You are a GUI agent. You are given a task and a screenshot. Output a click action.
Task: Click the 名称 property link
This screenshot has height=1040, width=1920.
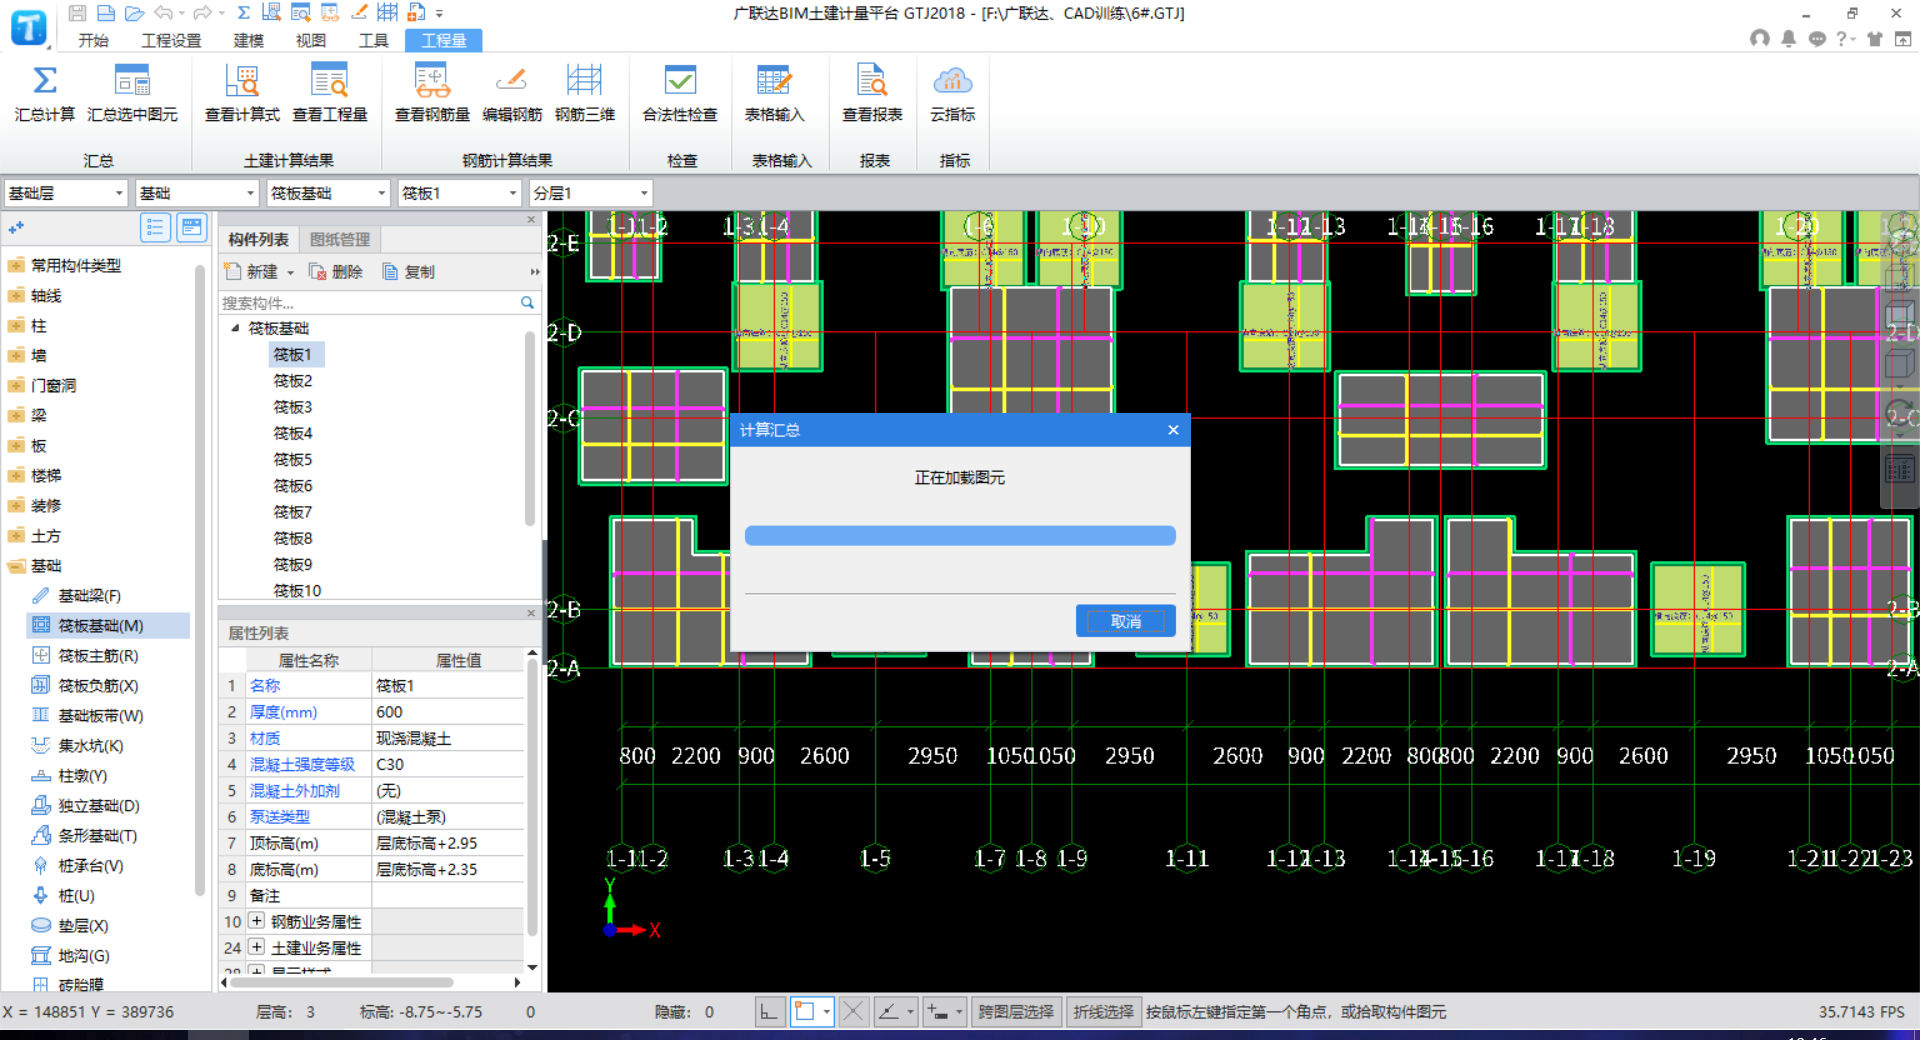(x=265, y=686)
